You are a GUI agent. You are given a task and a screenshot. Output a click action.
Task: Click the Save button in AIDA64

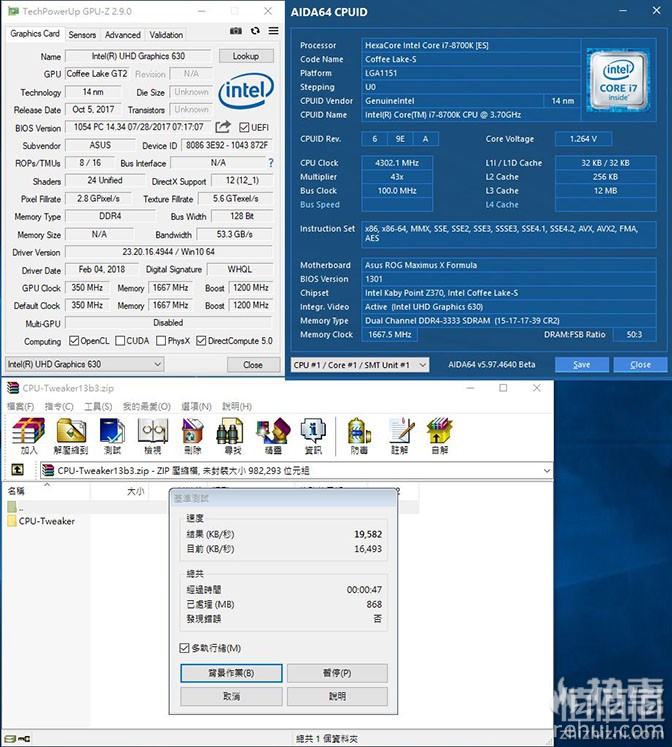[x=582, y=365]
